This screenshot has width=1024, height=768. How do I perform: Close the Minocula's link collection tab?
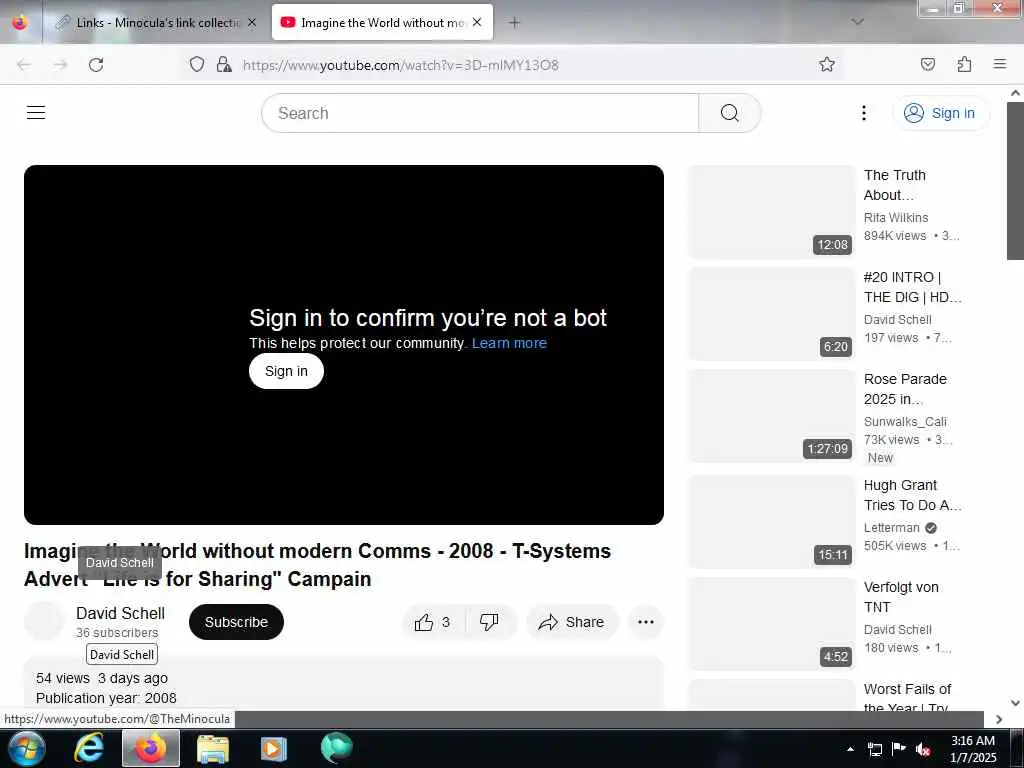252,22
